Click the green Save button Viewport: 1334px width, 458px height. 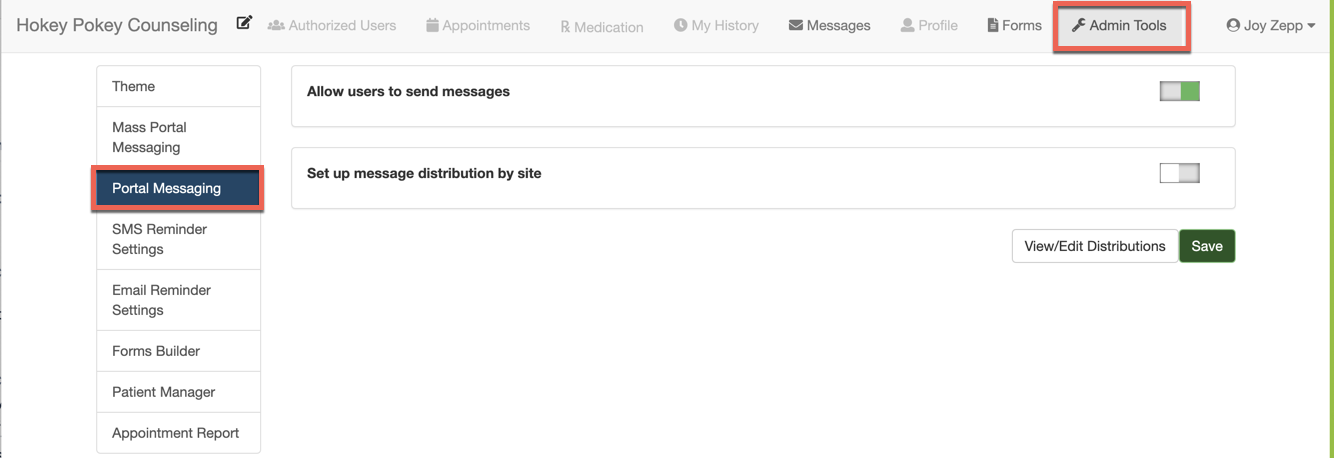(x=1207, y=246)
